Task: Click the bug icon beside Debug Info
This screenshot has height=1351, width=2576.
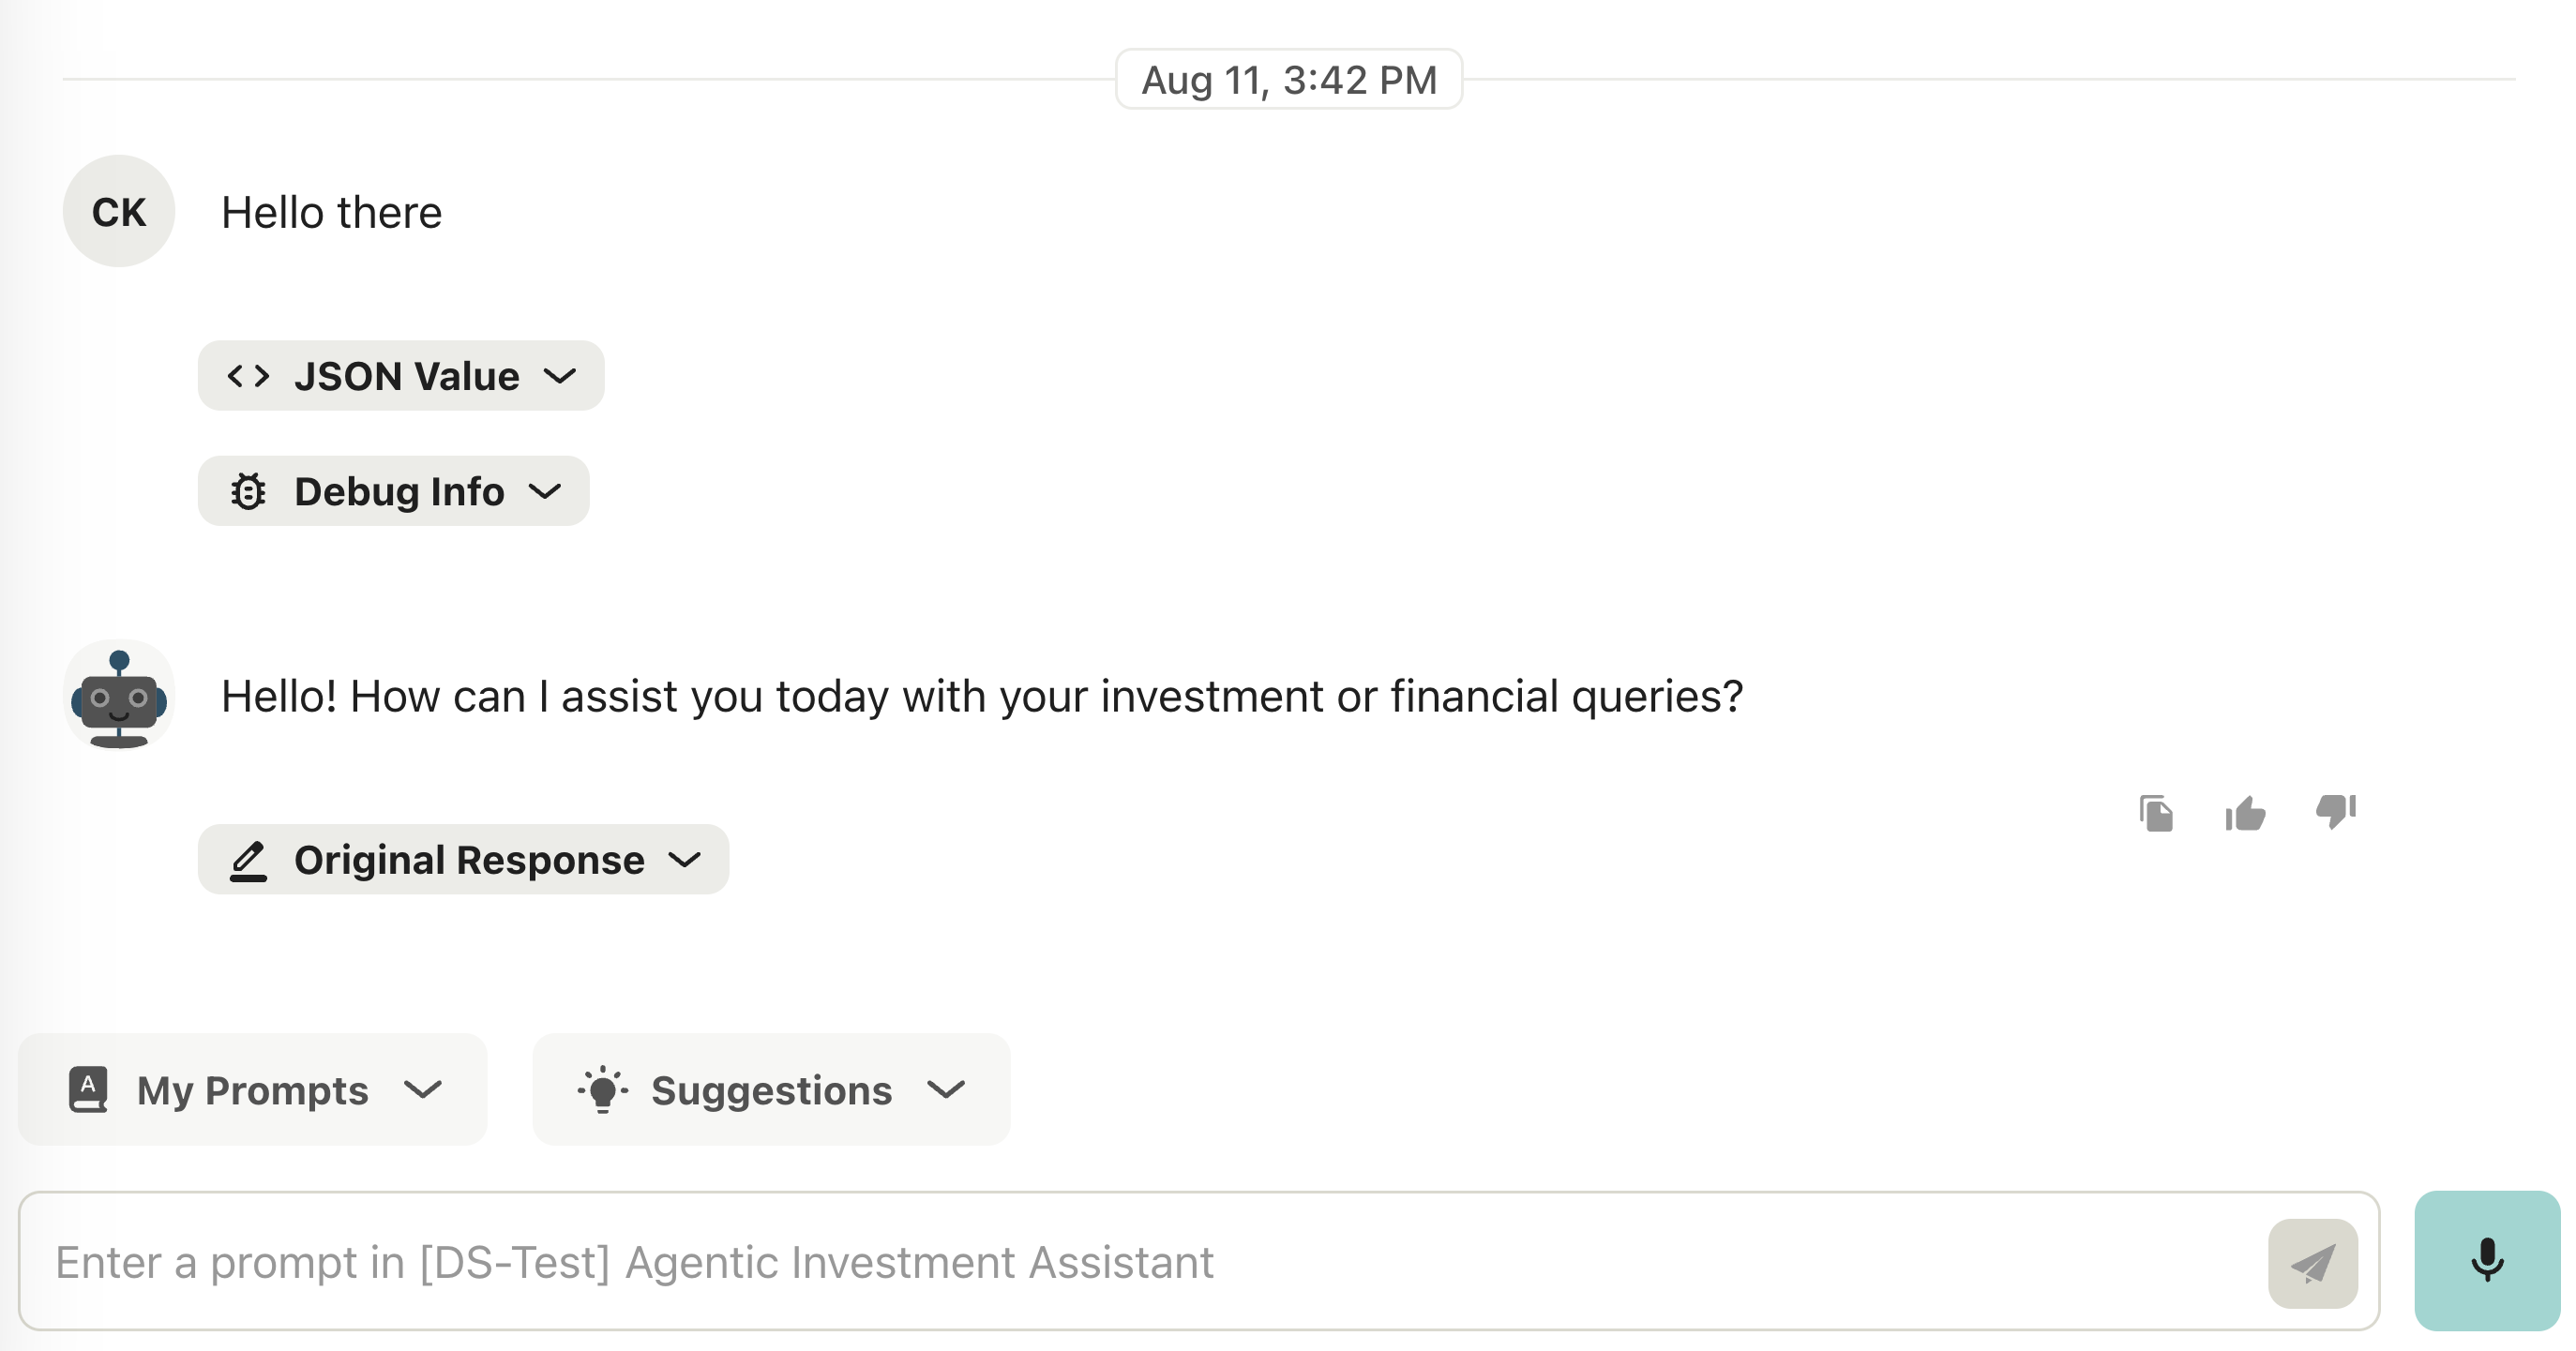Action: point(248,491)
